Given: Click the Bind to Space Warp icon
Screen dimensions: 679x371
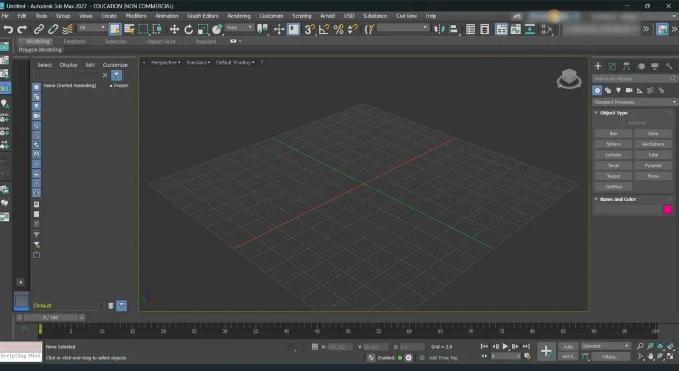Looking at the screenshot, I should pos(67,29).
